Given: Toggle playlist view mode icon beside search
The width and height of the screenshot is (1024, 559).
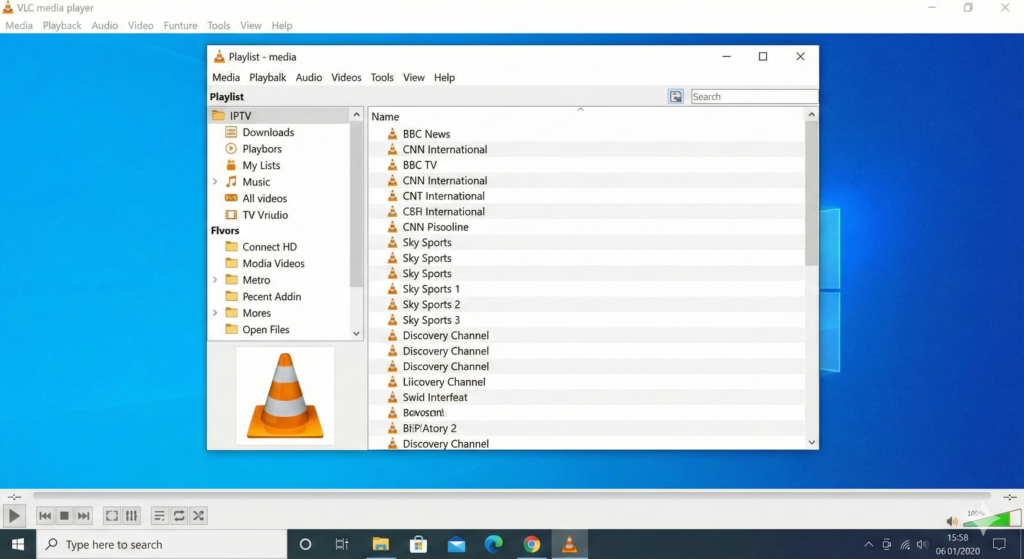Looking at the screenshot, I should (x=676, y=97).
